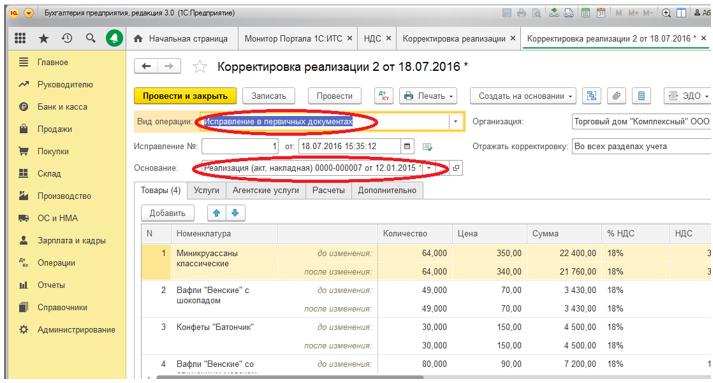Screen dimensions: 713x383
Task: Close the НДС tab
Action: 389,39
